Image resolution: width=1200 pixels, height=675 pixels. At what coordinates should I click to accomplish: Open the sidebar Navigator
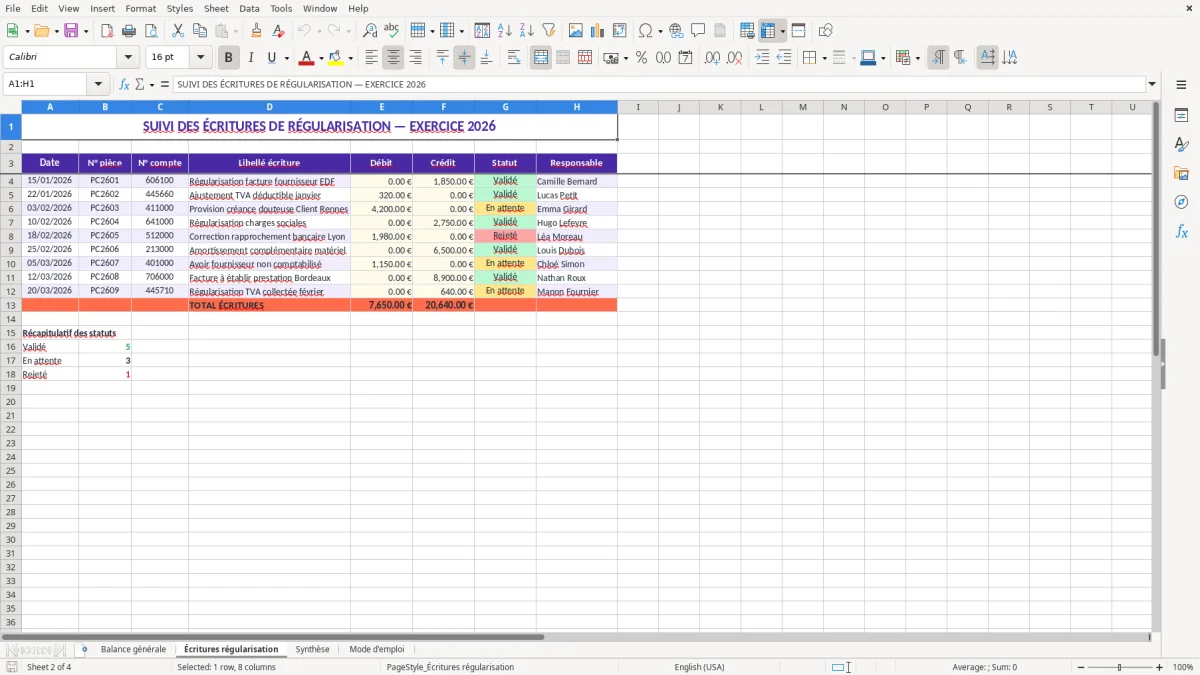pyautogui.click(x=1181, y=202)
